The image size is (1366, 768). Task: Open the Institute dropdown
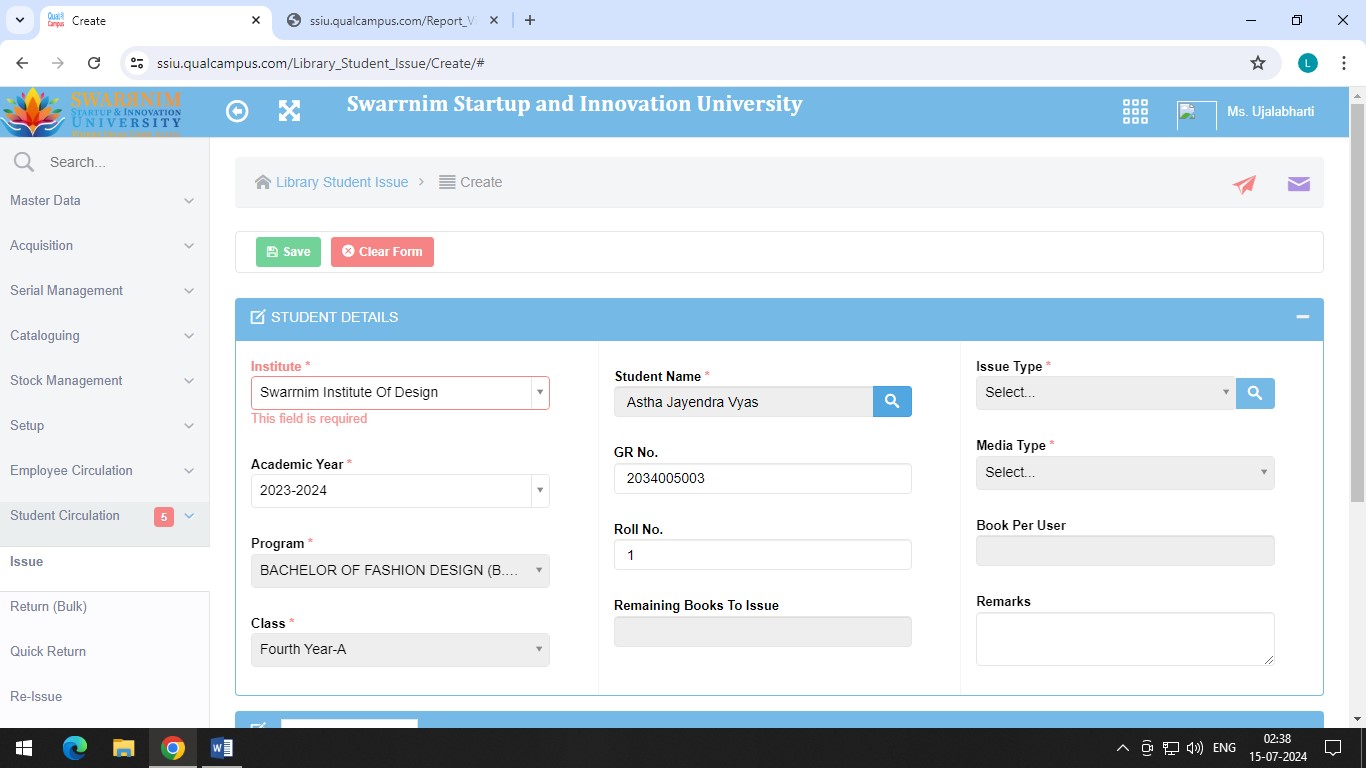(400, 393)
